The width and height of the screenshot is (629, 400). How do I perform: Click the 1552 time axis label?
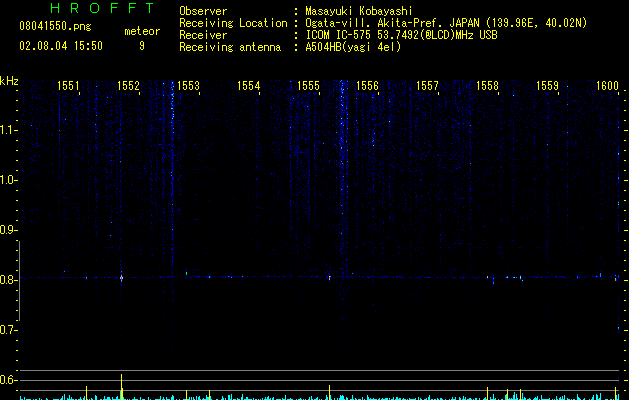coord(128,86)
